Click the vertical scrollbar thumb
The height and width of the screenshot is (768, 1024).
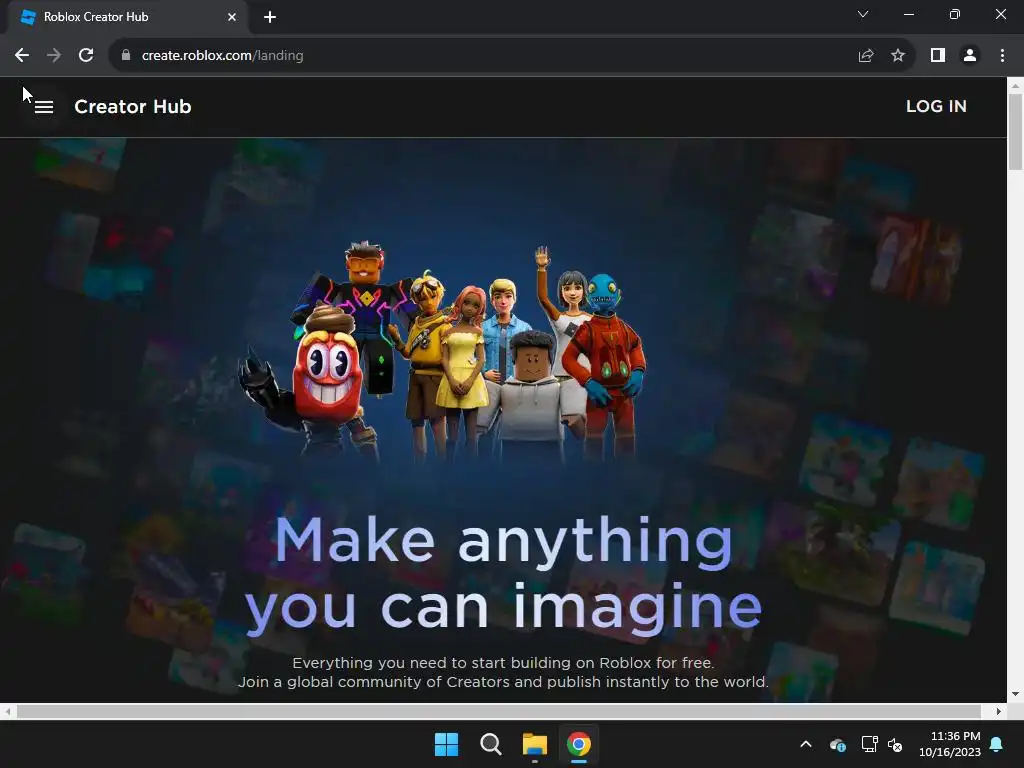pos(1016,132)
